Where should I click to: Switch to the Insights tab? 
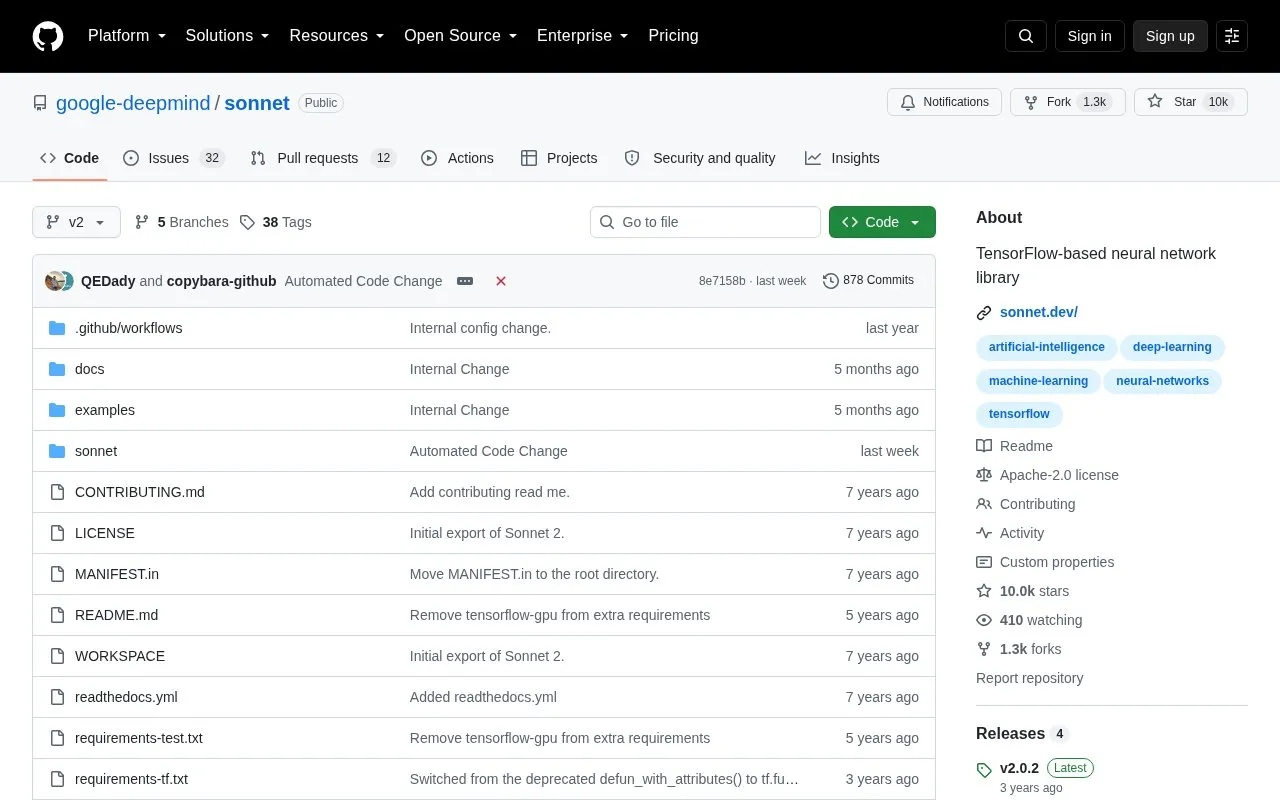point(842,158)
